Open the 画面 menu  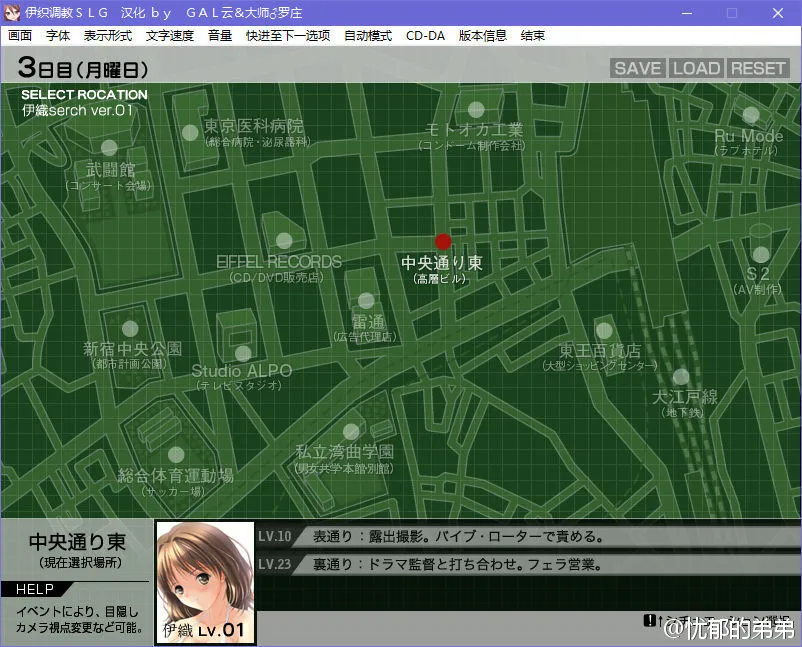tap(20, 35)
